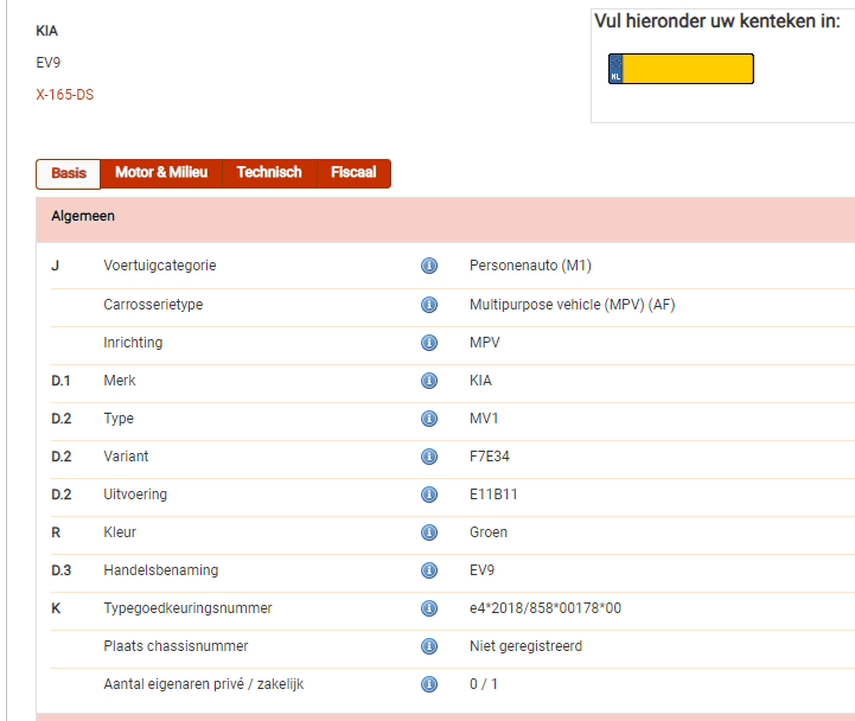Click the Uitvoering value E11B11

493,494
